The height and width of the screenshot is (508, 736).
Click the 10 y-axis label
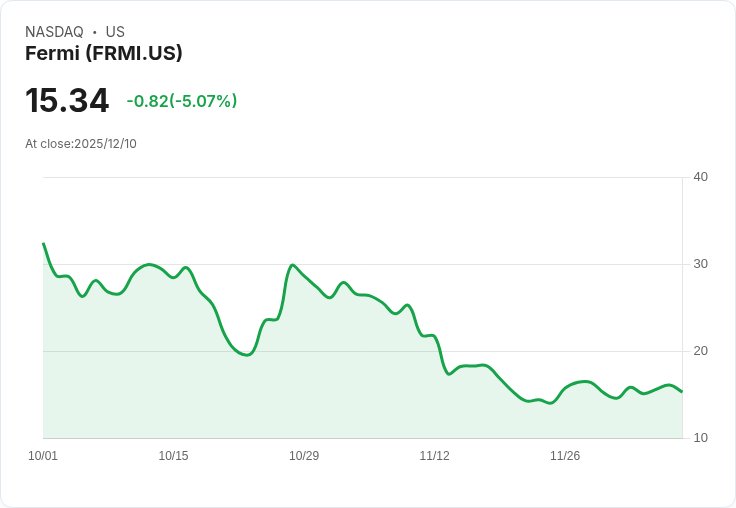pyautogui.click(x=700, y=438)
